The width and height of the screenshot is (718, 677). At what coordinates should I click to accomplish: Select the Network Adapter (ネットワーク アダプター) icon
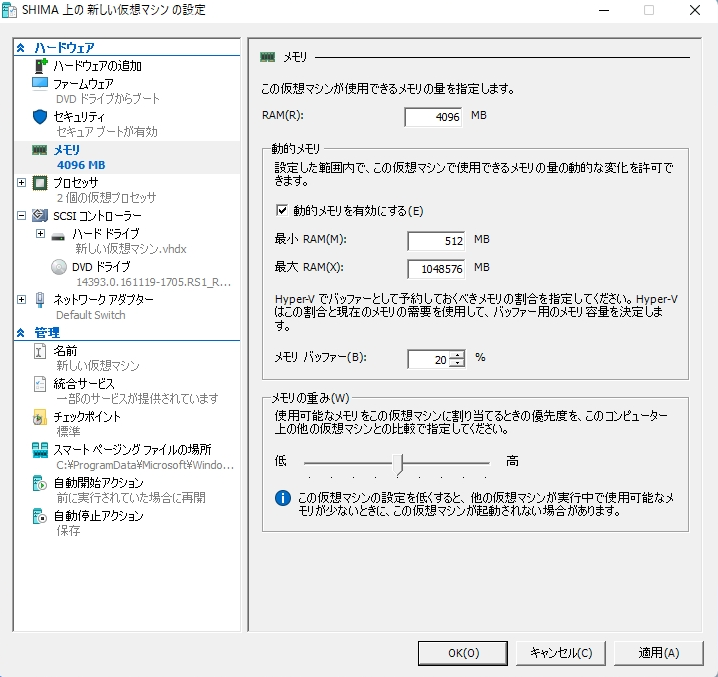[40, 300]
